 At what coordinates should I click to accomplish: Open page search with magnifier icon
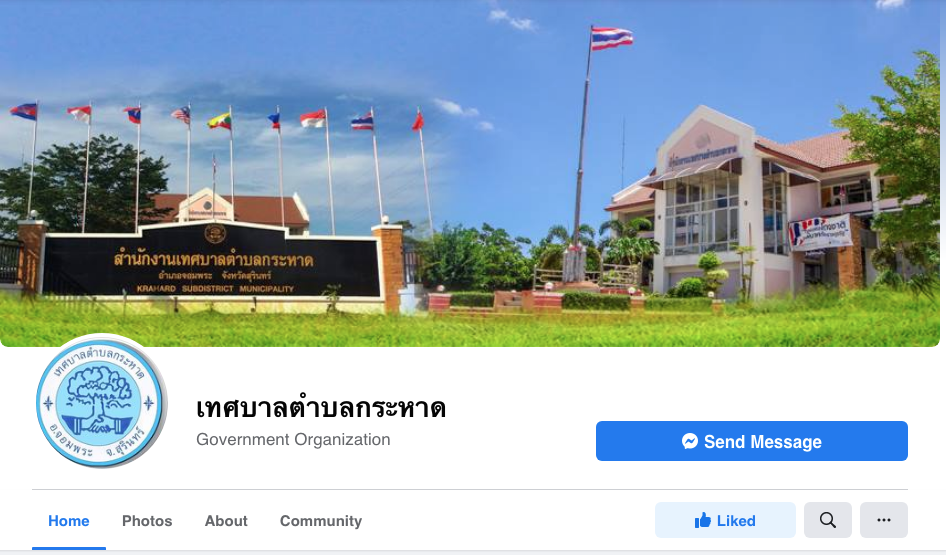click(828, 520)
